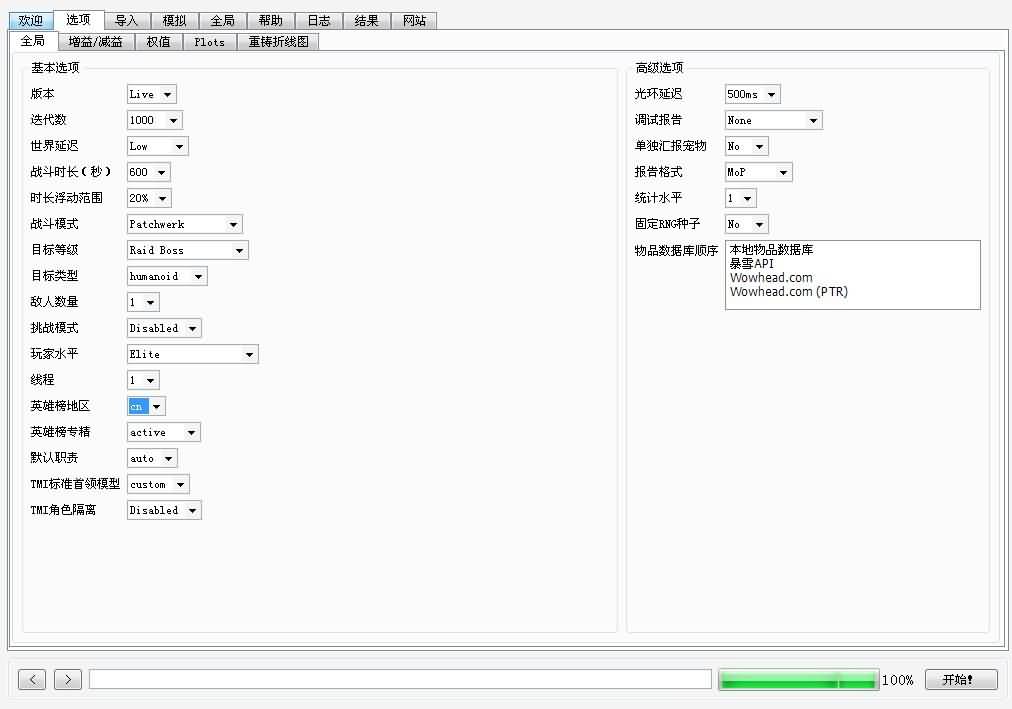
Task: Open the 版本 dropdown showing Live
Action: tap(151, 94)
